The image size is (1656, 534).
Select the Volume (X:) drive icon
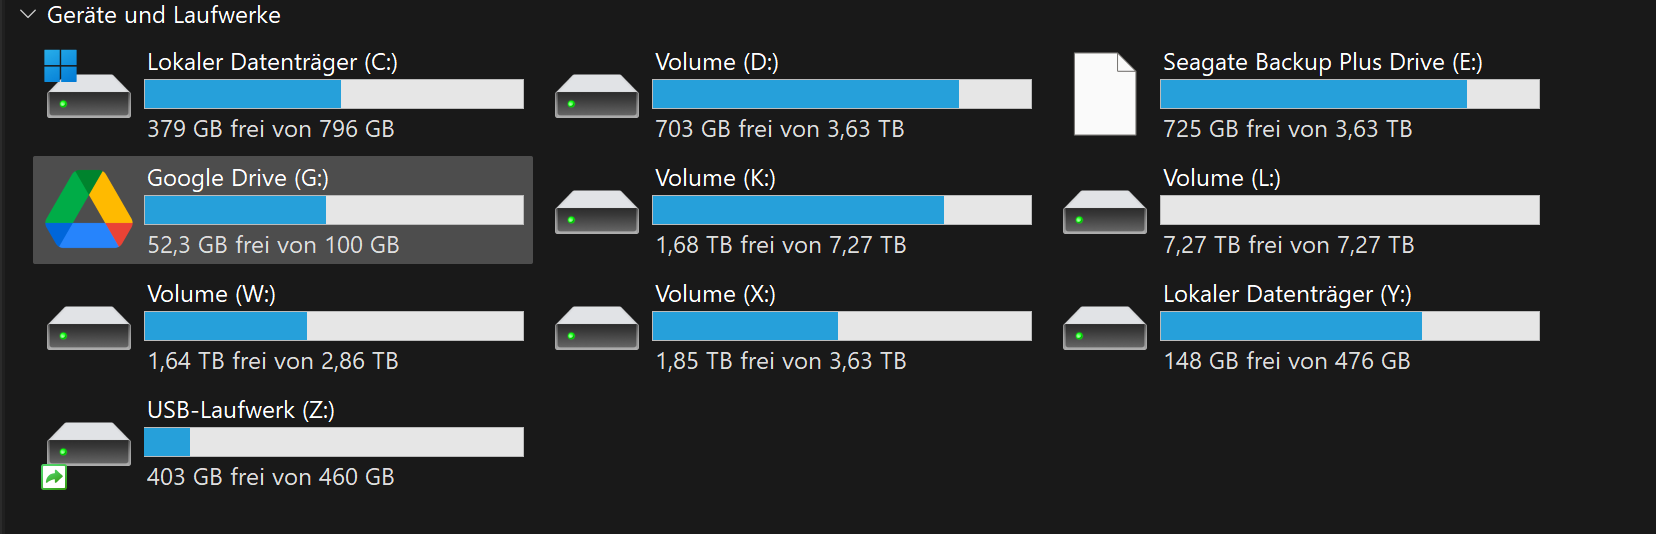597,328
